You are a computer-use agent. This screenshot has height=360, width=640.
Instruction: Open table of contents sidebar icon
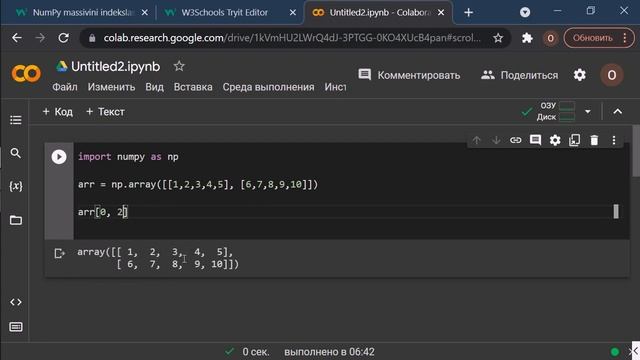pyautogui.click(x=16, y=120)
